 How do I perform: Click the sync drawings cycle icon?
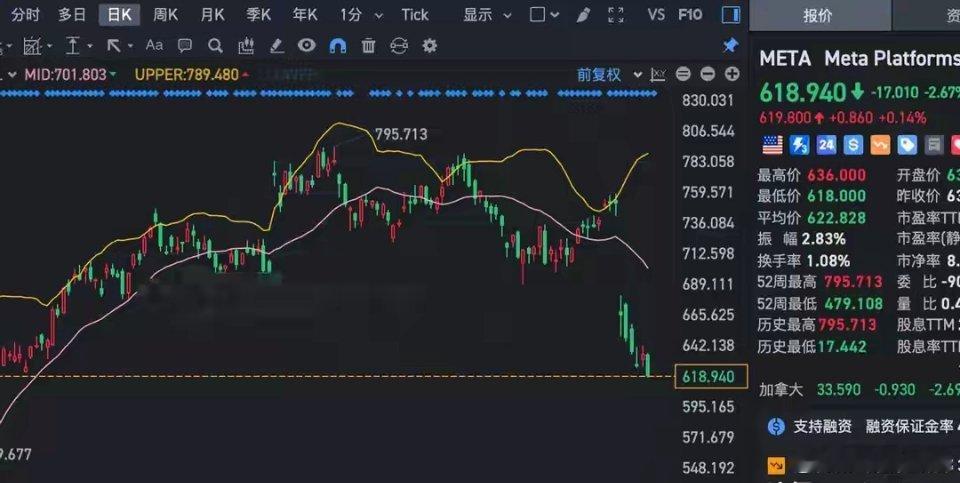pos(399,45)
